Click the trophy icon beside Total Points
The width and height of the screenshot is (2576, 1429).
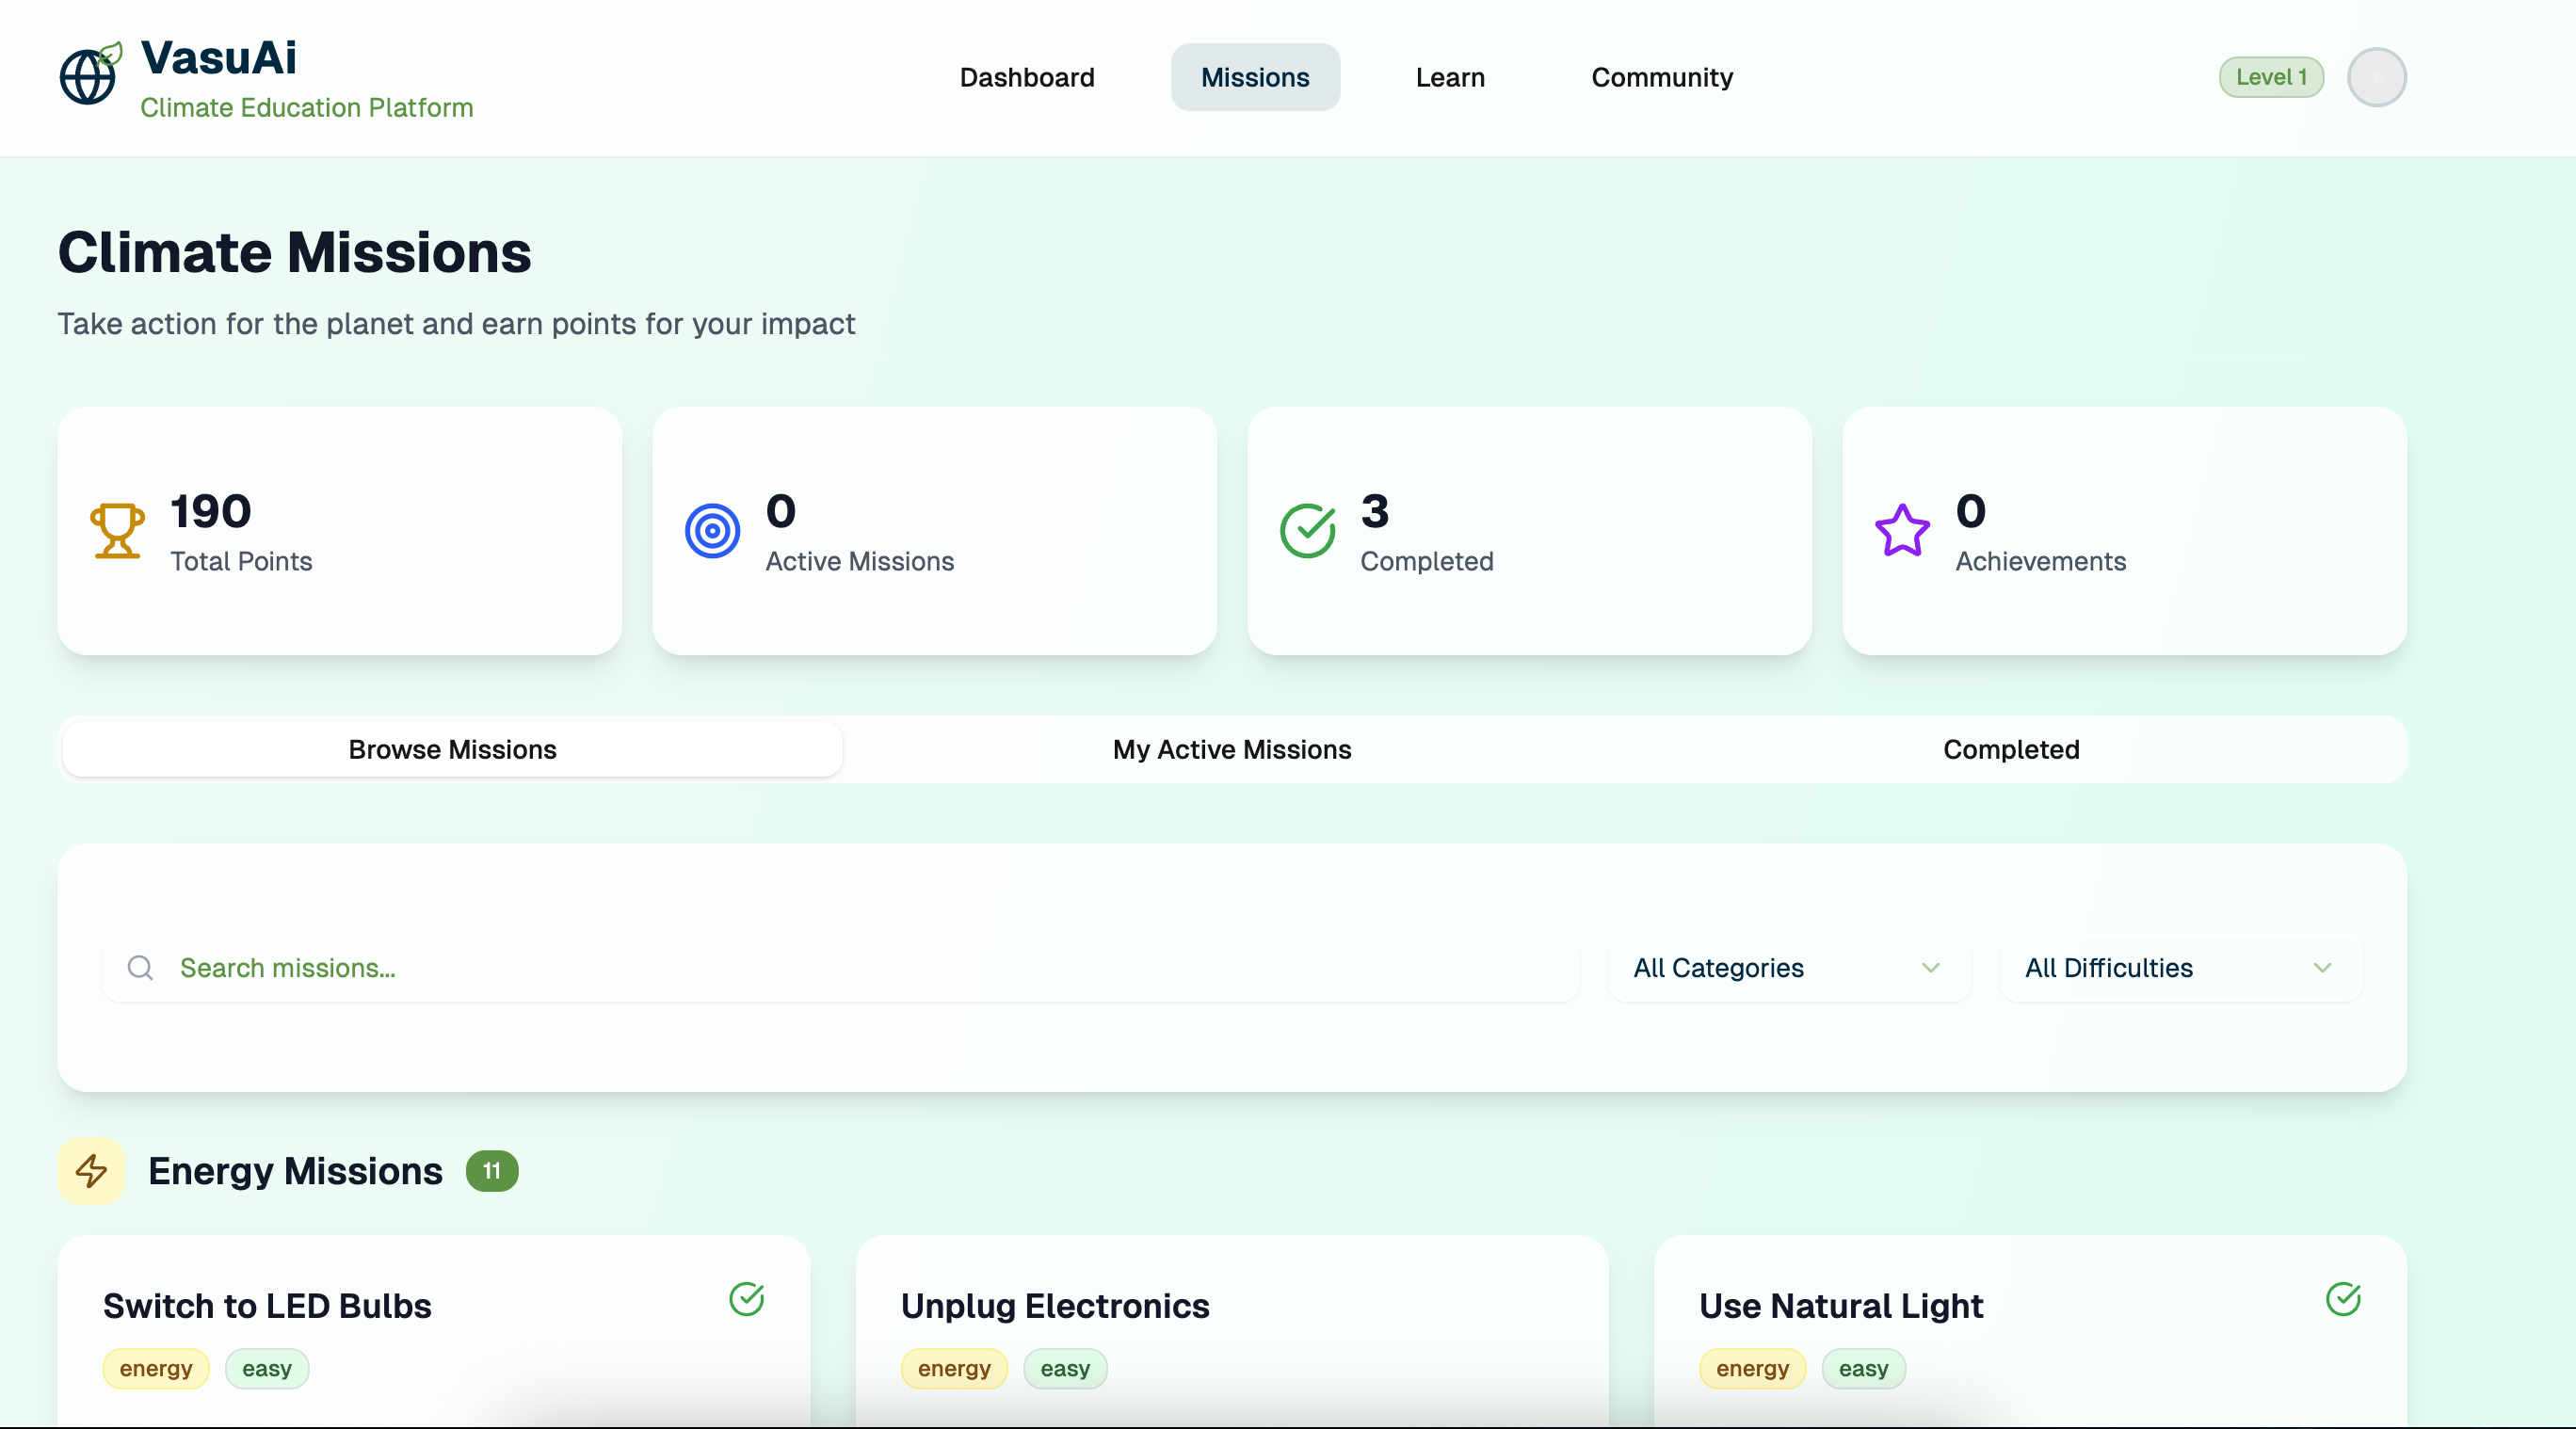click(117, 530)
